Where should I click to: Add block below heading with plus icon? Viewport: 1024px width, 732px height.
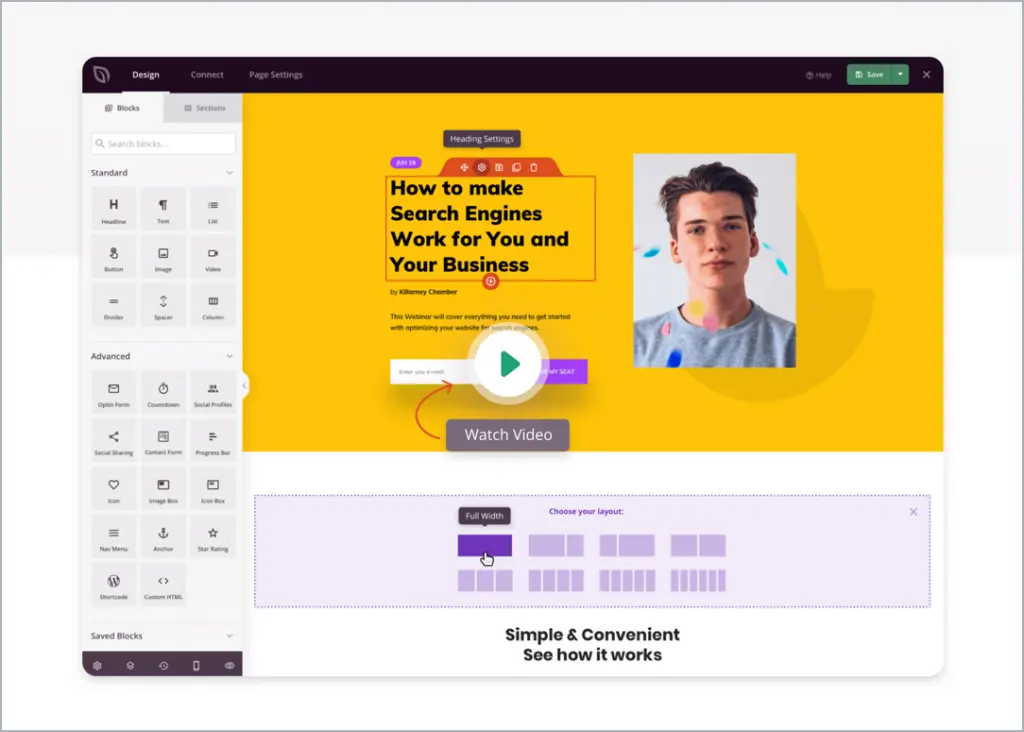[490, 281]
